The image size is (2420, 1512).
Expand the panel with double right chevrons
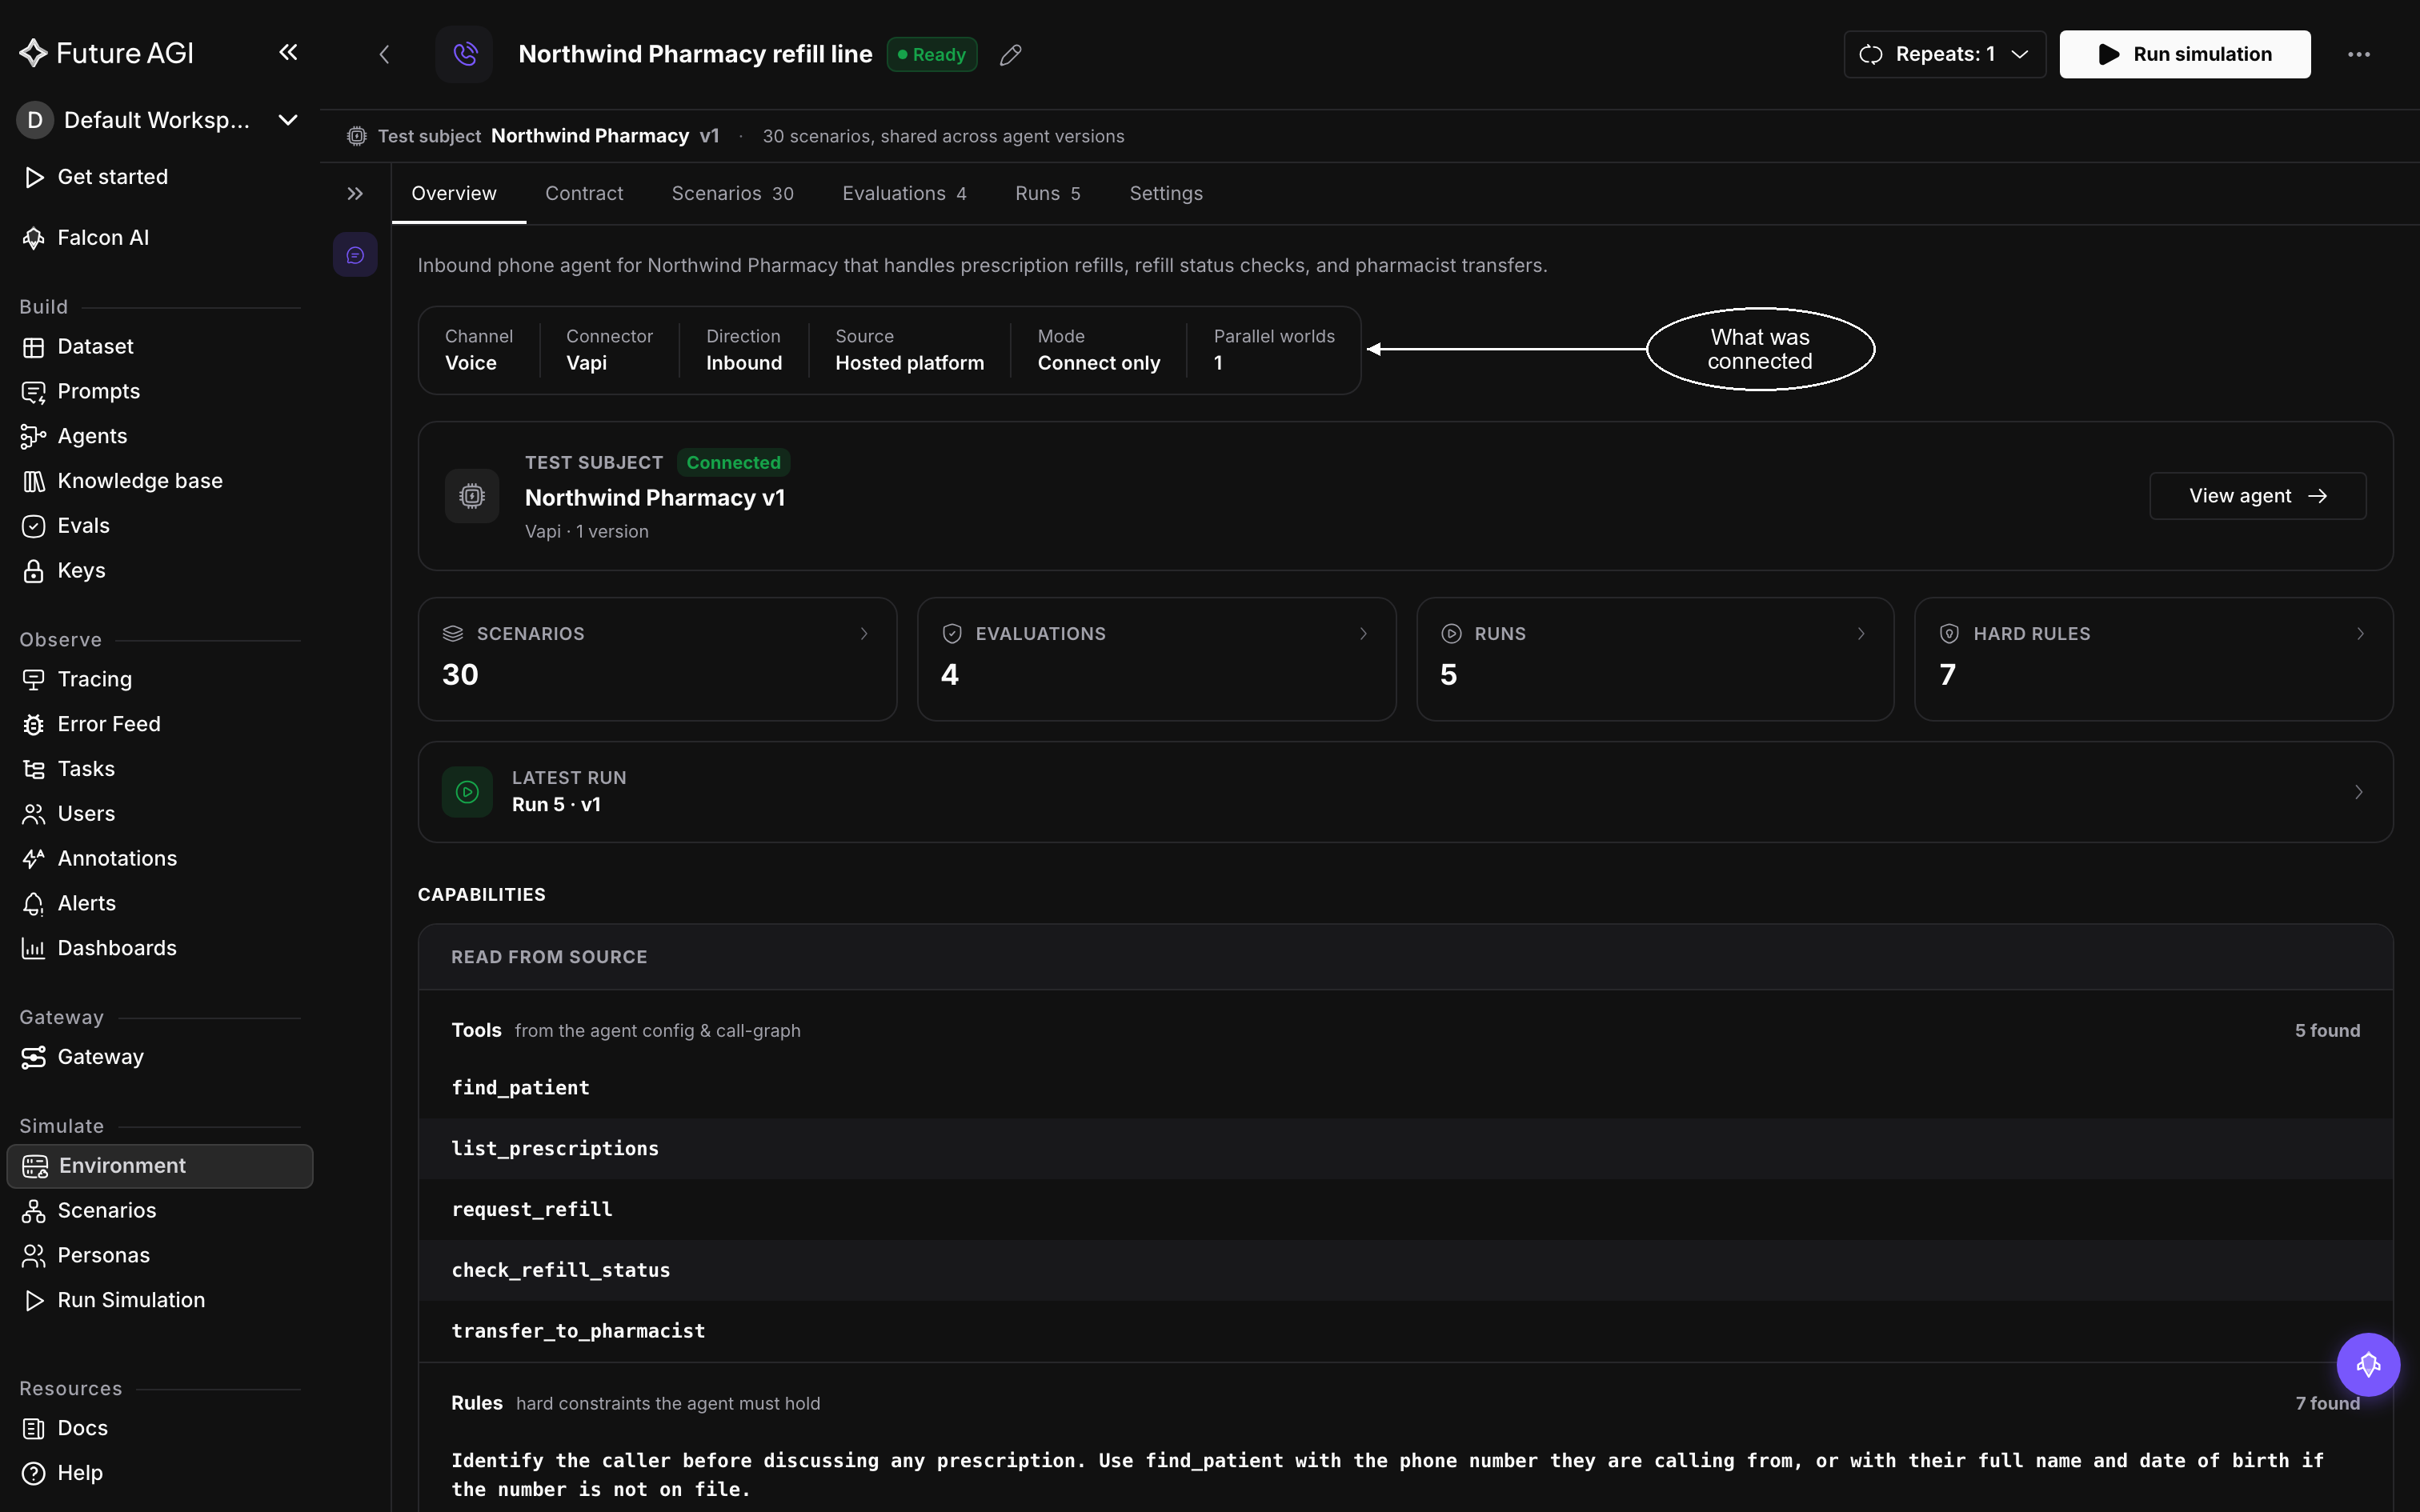tap(355, 194)
